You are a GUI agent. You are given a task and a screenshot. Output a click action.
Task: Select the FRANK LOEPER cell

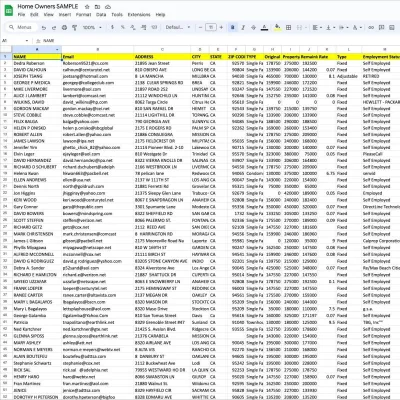37,288
